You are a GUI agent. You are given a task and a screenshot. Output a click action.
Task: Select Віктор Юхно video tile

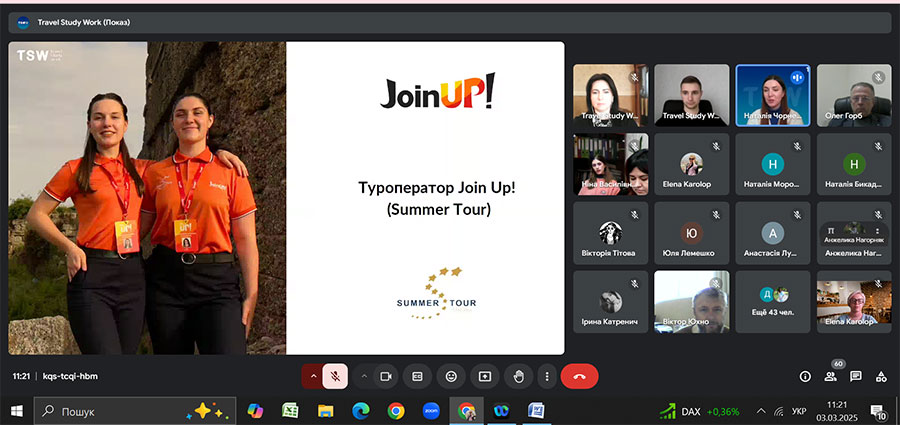point(692,302)
